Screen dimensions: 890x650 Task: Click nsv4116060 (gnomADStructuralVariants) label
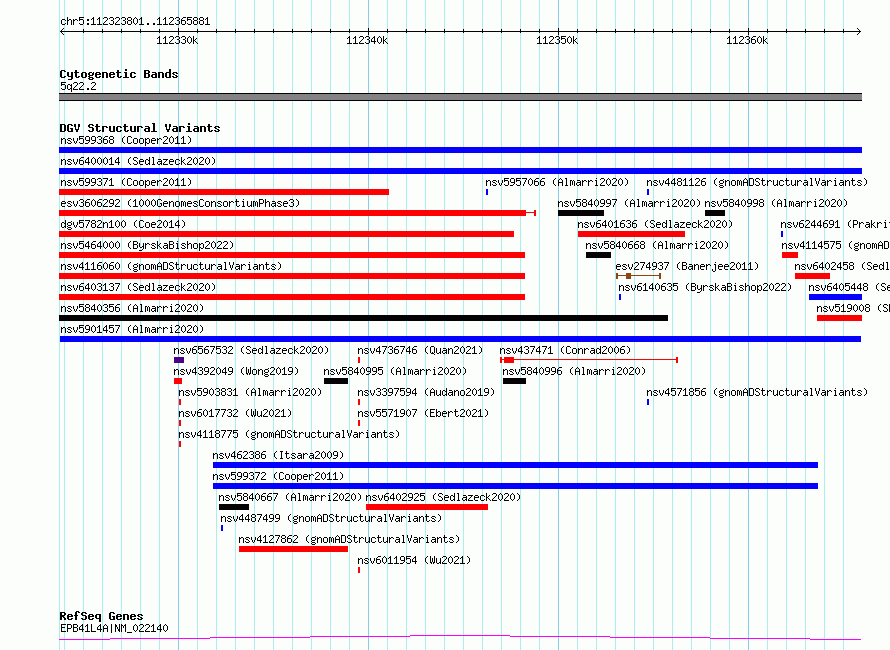171,266
